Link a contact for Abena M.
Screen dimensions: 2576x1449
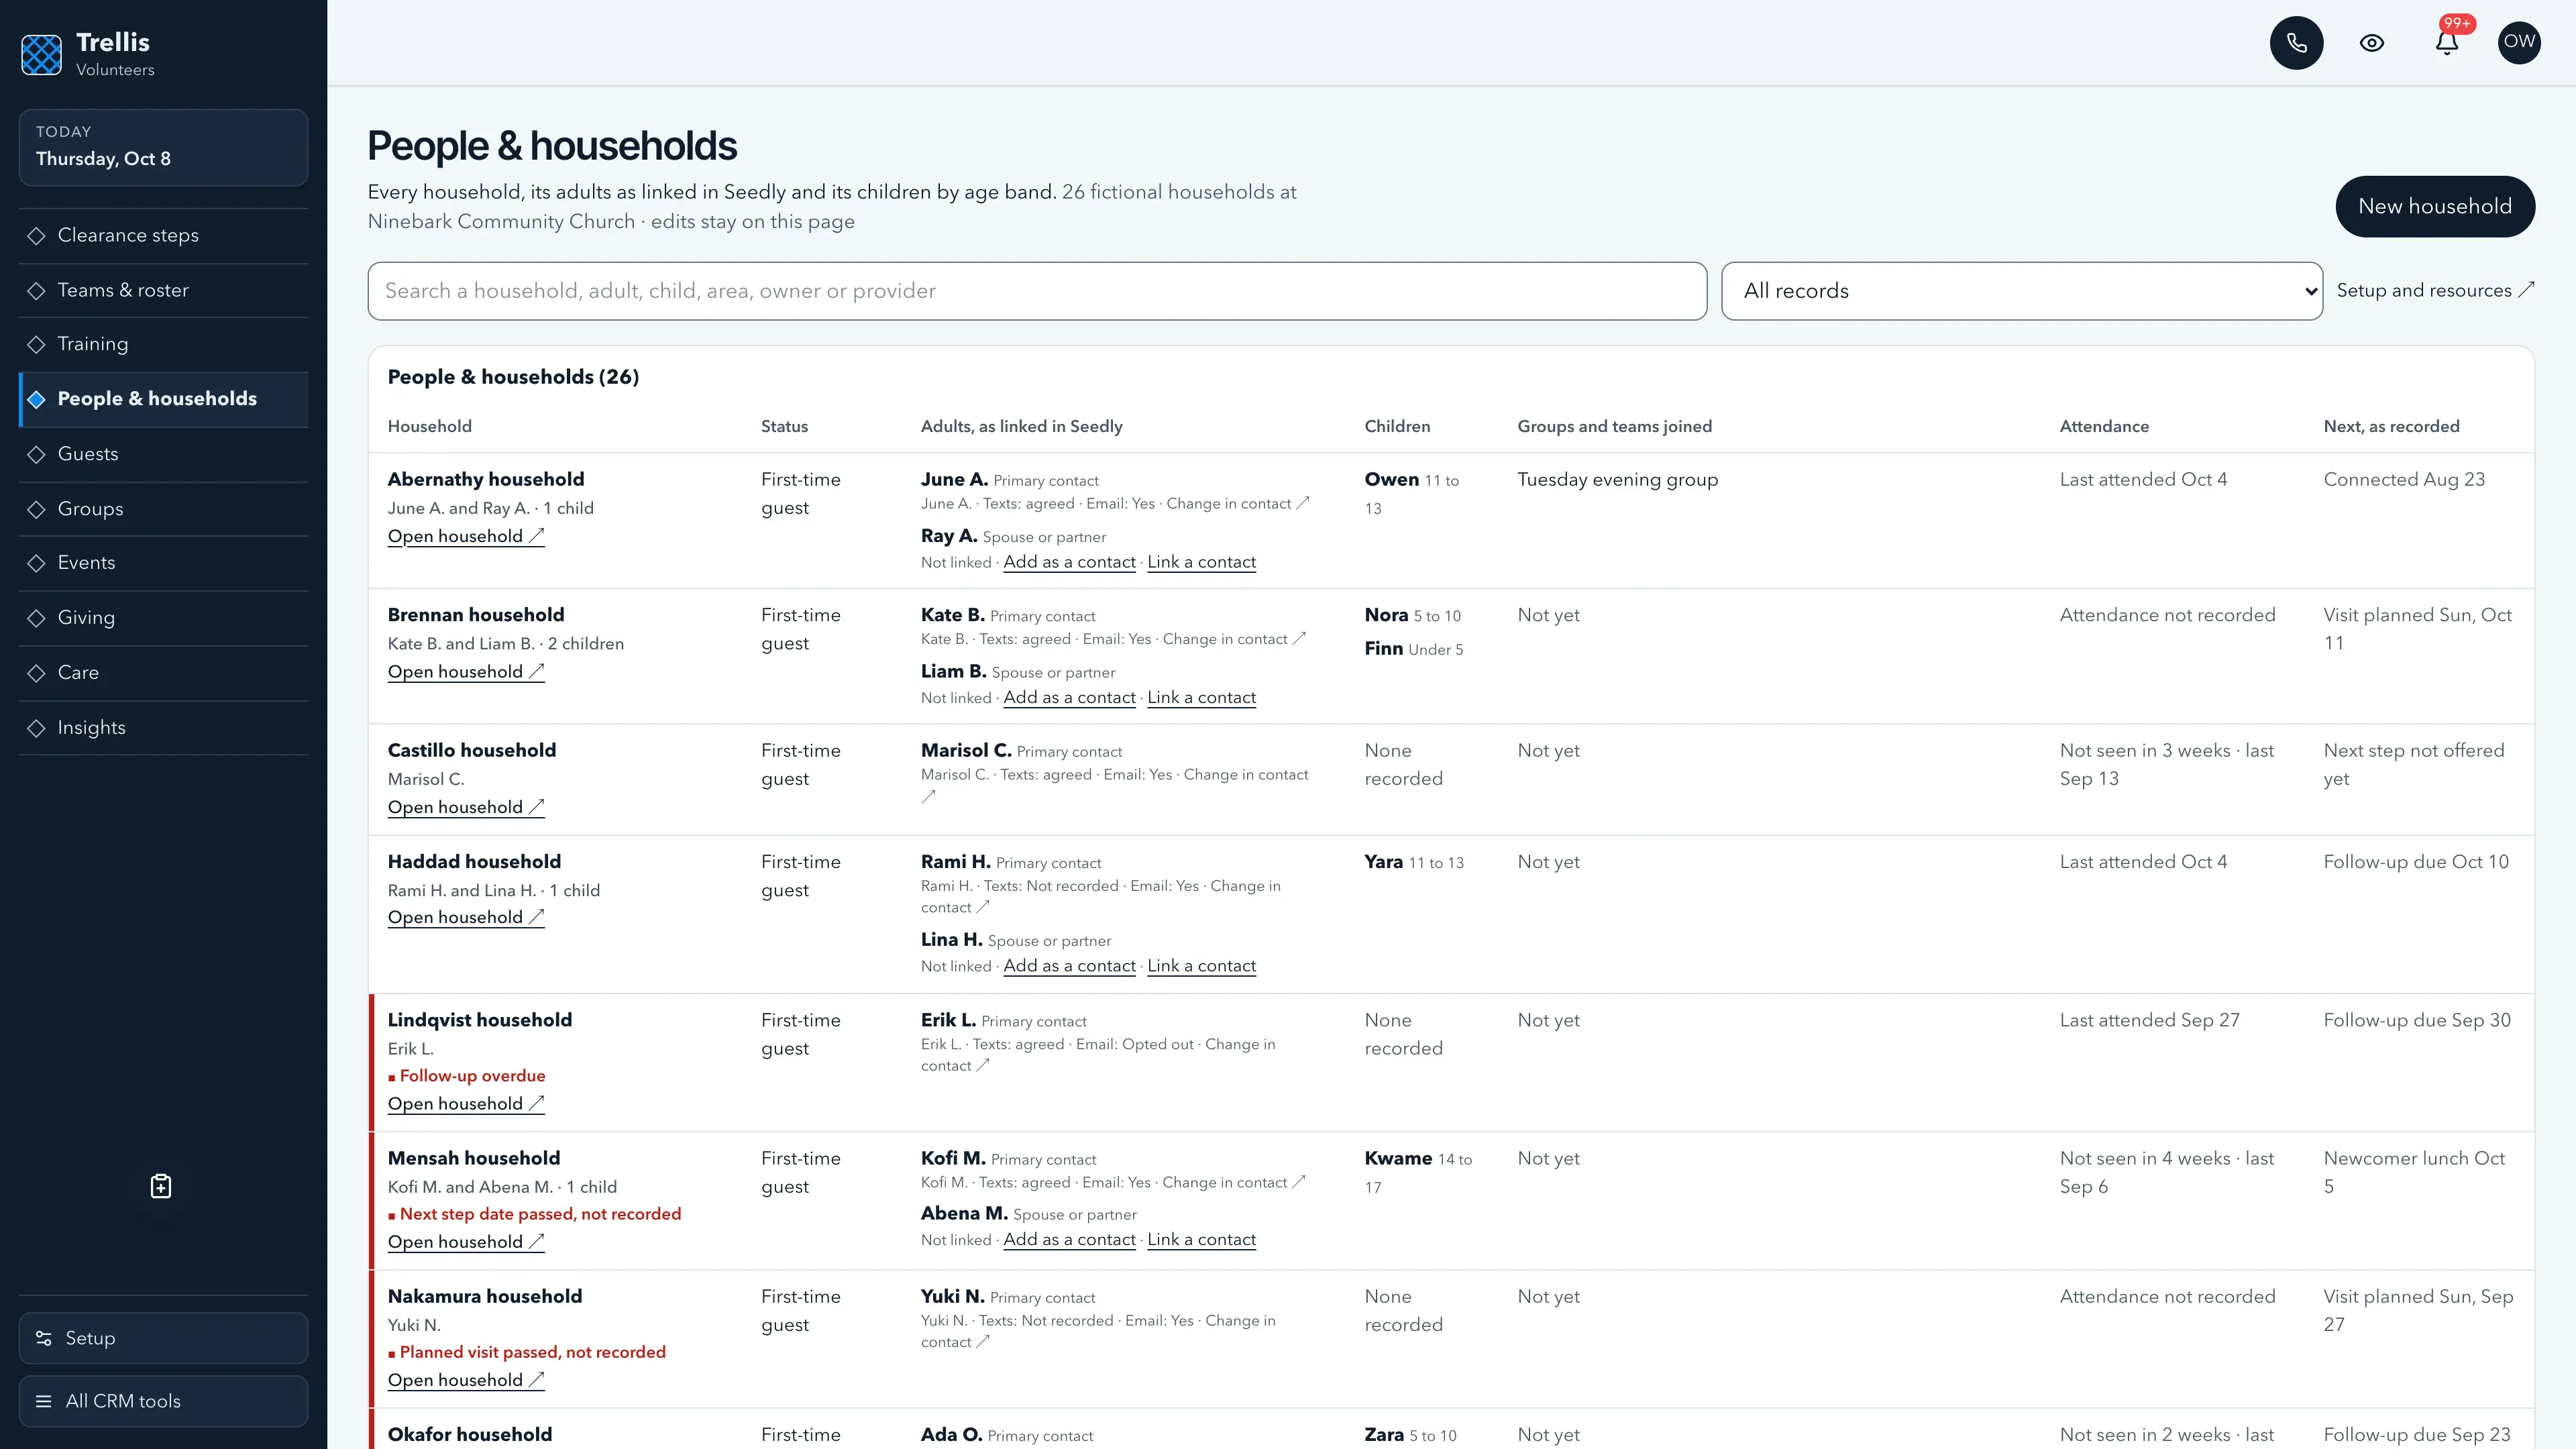(x=1201, y=1240)
